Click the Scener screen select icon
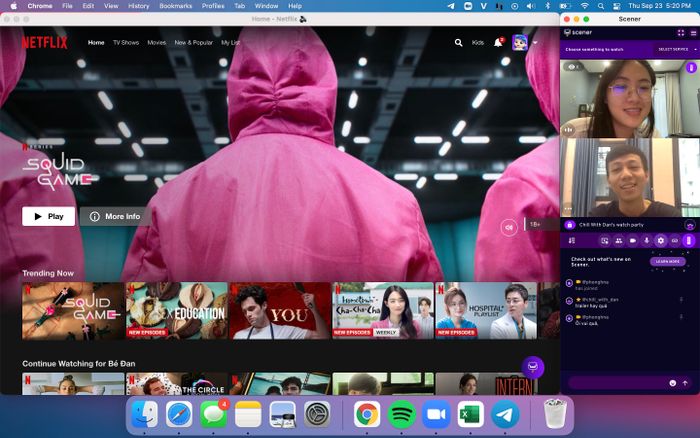700x438 pixels. coord(604,241)
